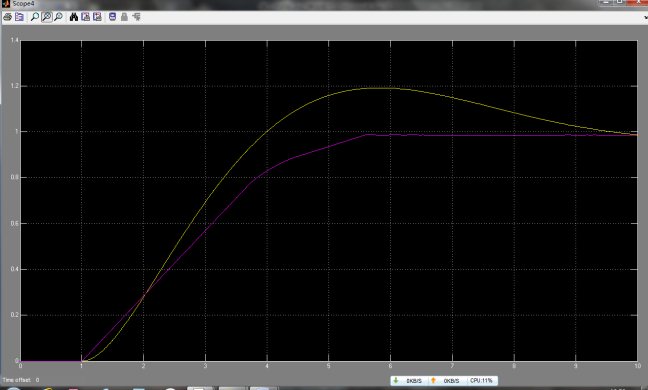Toggle Floating scope mode

click(112, 17)
